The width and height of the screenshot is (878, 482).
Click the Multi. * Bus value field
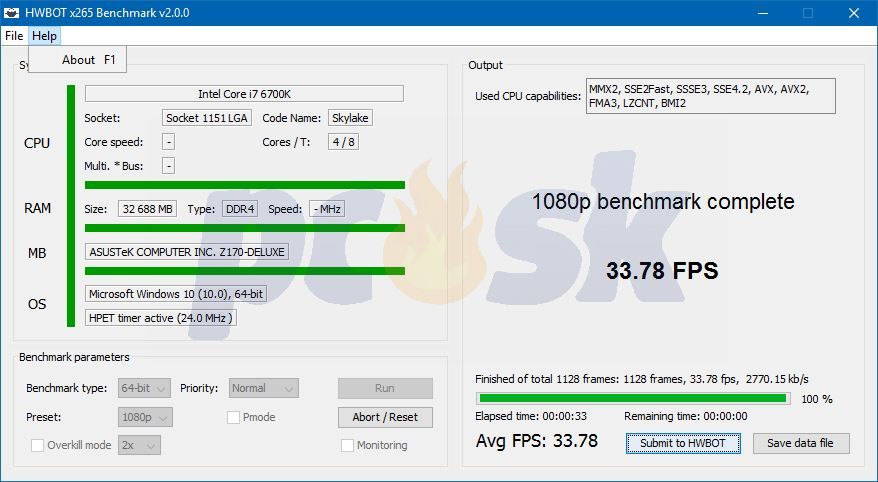[169, 166]
